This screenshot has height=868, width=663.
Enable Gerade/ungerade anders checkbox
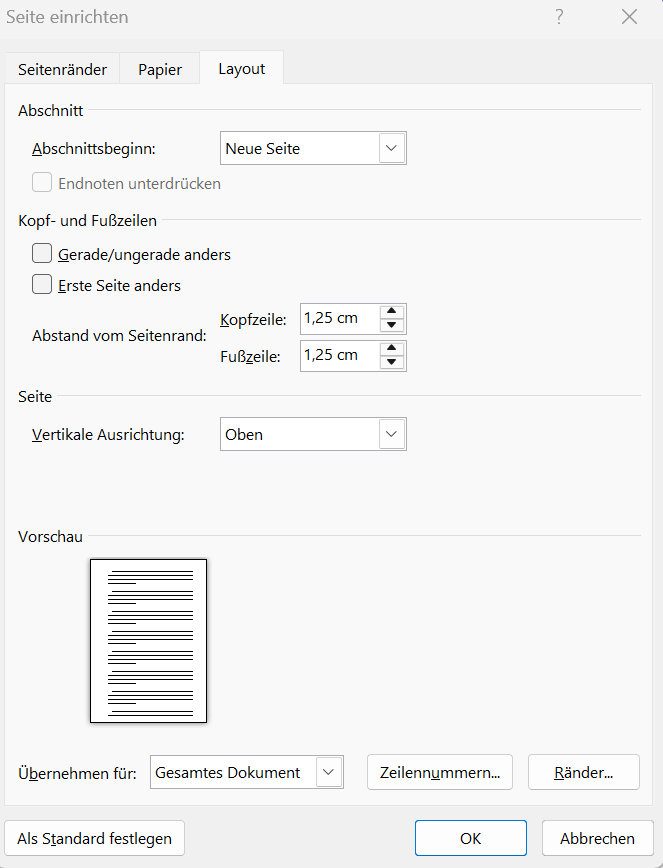[42, 254]
